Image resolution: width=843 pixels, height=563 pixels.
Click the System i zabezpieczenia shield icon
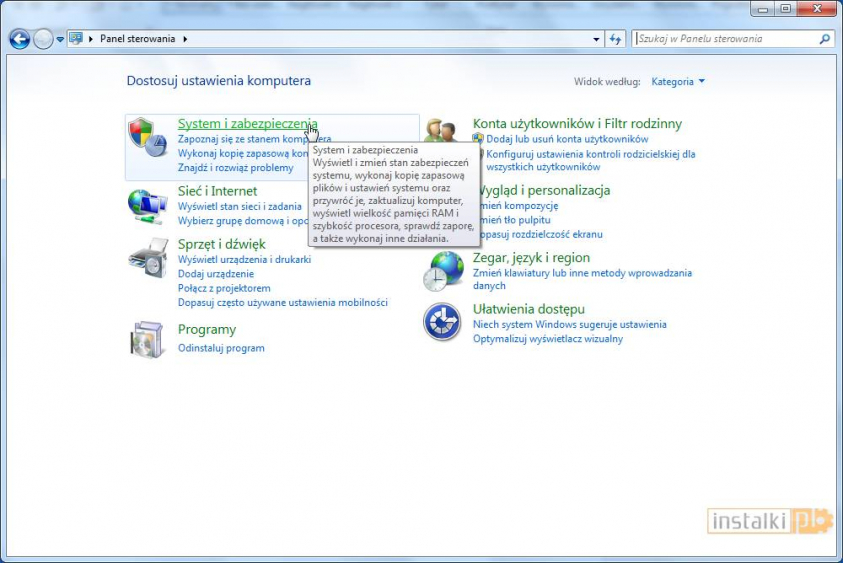pos(148,137)
